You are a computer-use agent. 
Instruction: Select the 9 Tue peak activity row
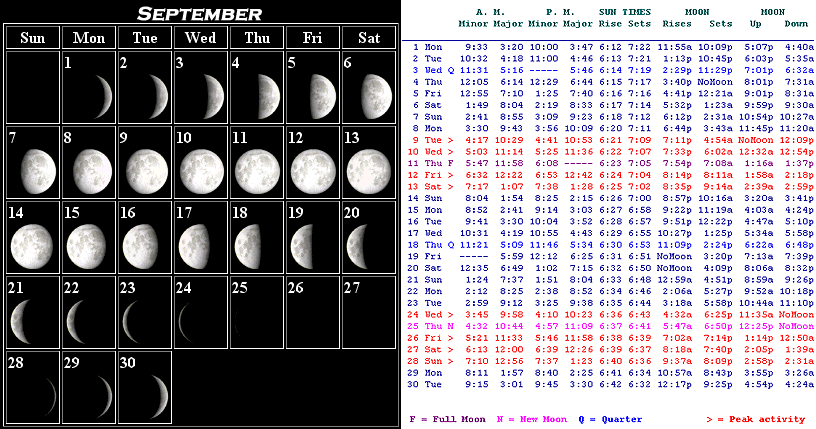click(x=611, y=139)
